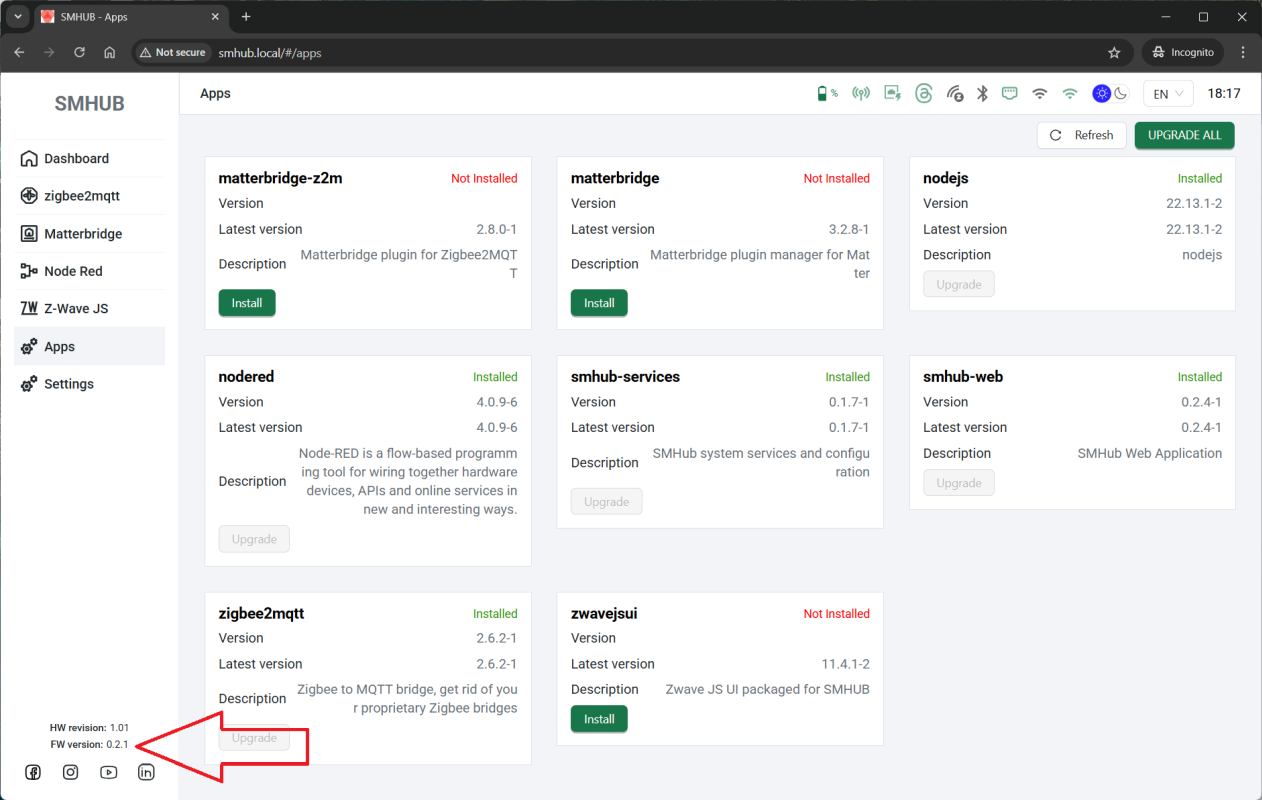Click the green Wi-Fi status icon
This screenshot has height=800, width=1262.
point(1069,93)
